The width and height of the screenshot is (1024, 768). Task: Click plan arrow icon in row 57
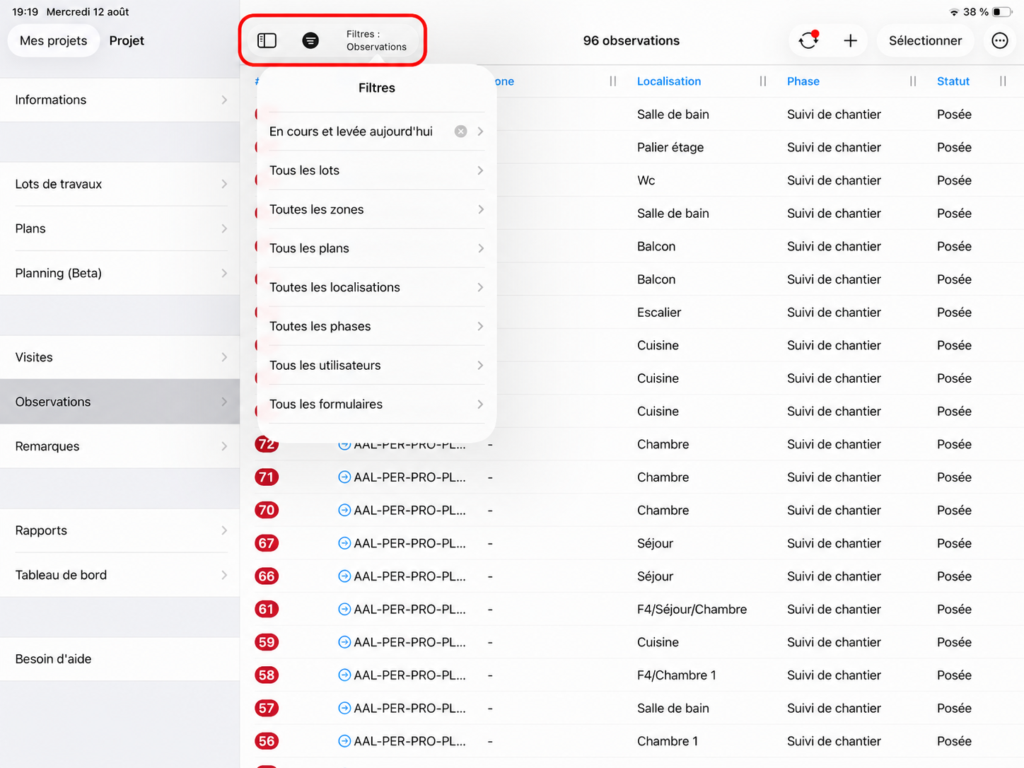pyautogui.click(x=344, y=708)
